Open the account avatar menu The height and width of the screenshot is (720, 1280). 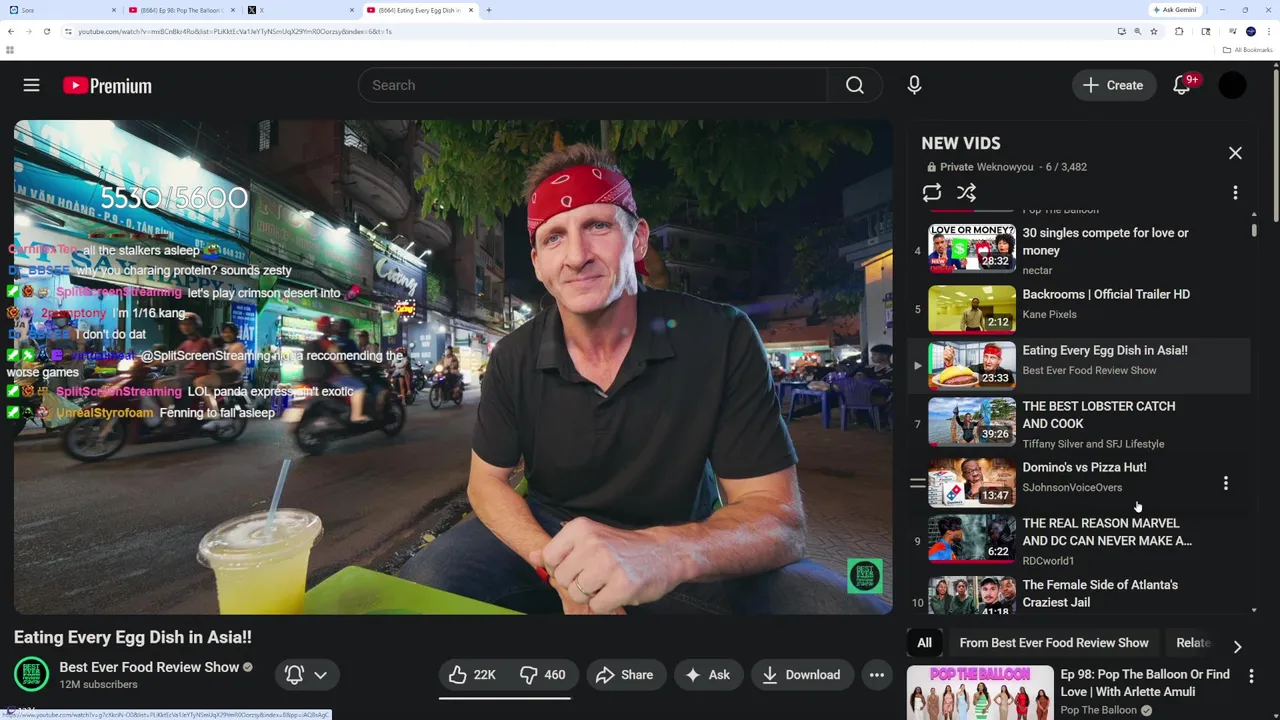[x=1233, y=85]
